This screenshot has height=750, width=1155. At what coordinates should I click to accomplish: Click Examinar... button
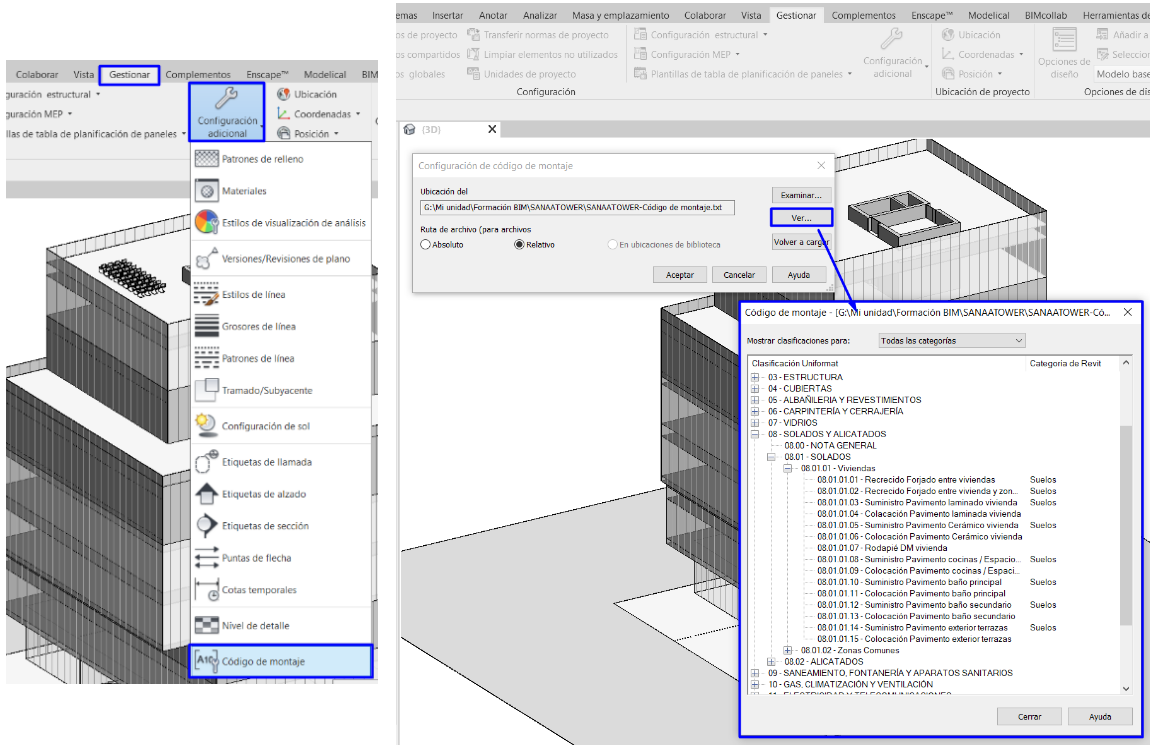click(x=801, y=195)
